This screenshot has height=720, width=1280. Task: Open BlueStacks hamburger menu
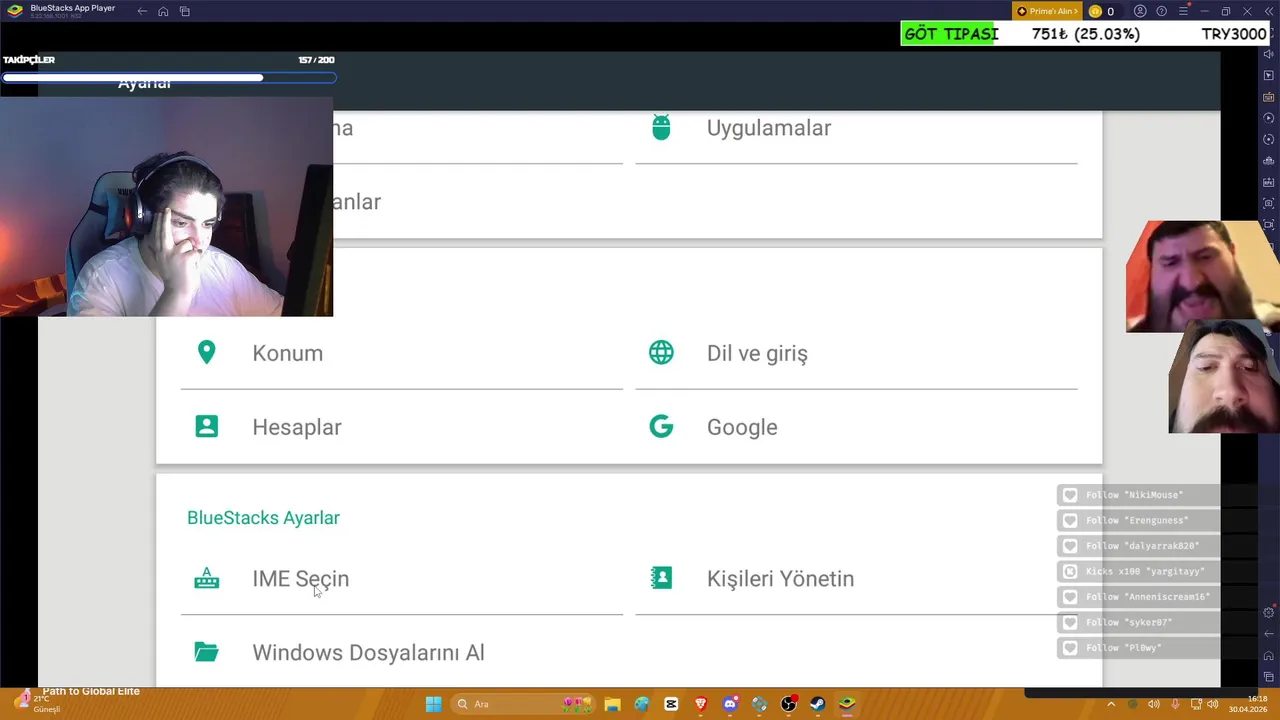click(1183, 11)
